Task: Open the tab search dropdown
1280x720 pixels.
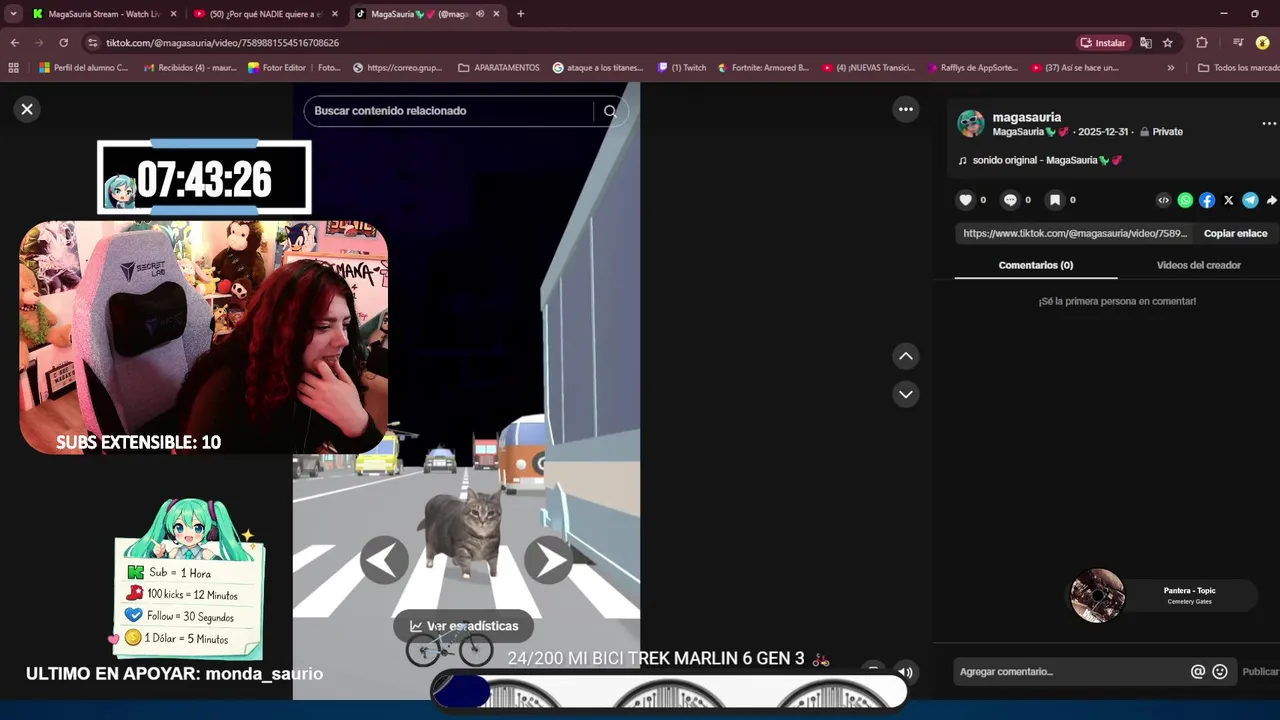Action: 13,14
